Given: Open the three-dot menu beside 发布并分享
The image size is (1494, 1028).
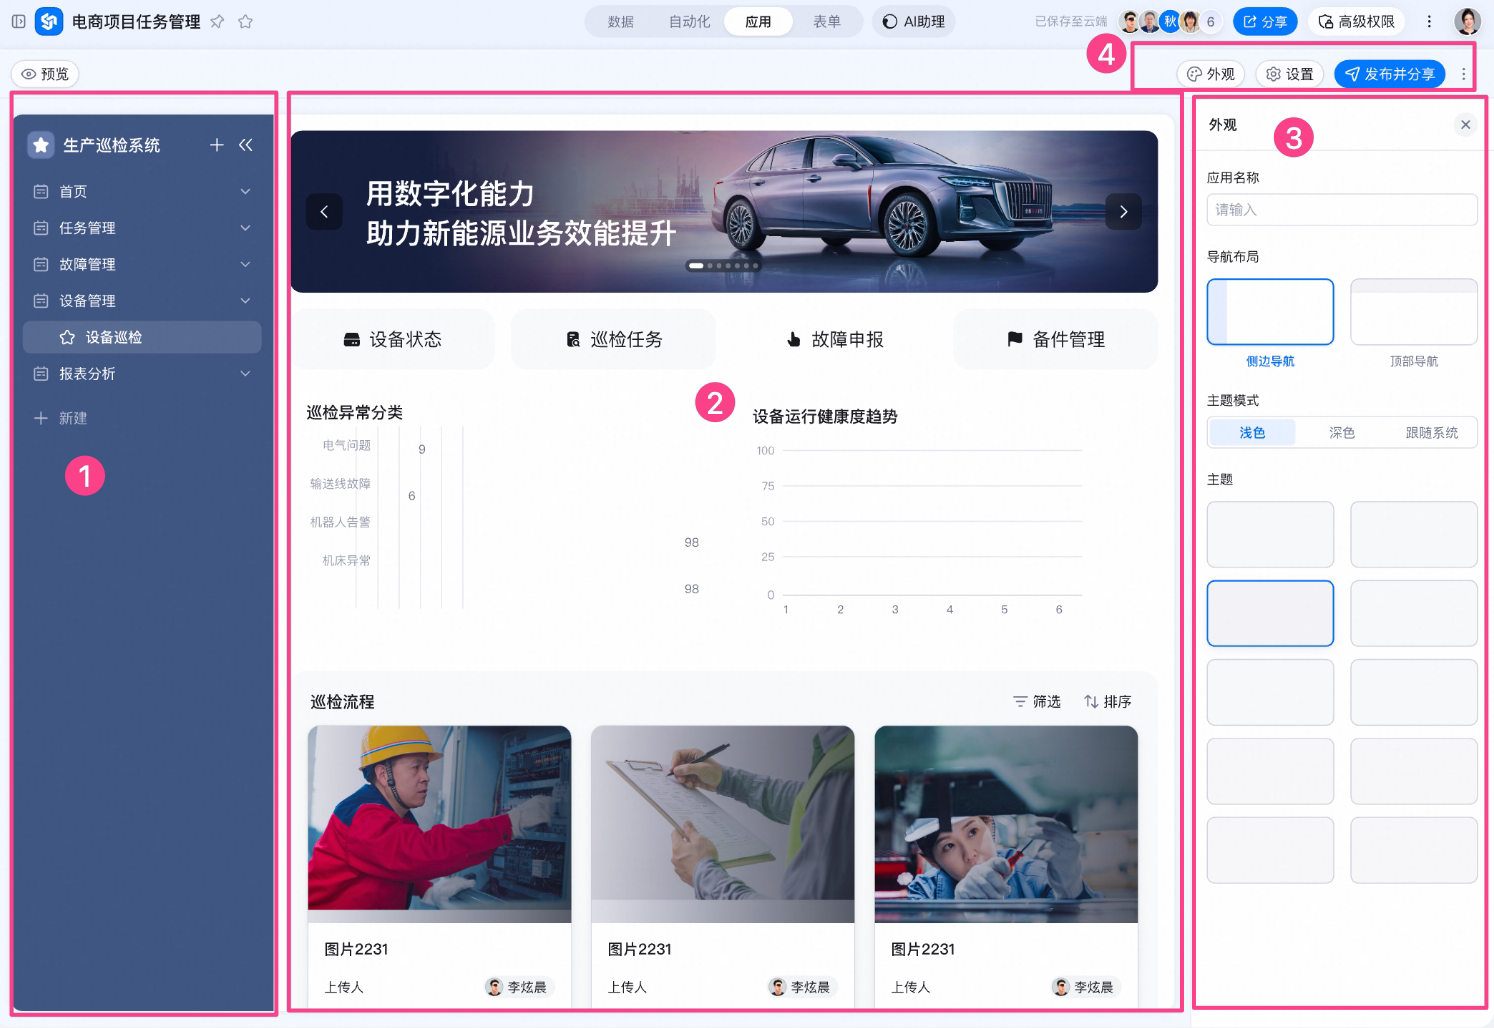Looking at the screenshot, I should point(1463,74).
